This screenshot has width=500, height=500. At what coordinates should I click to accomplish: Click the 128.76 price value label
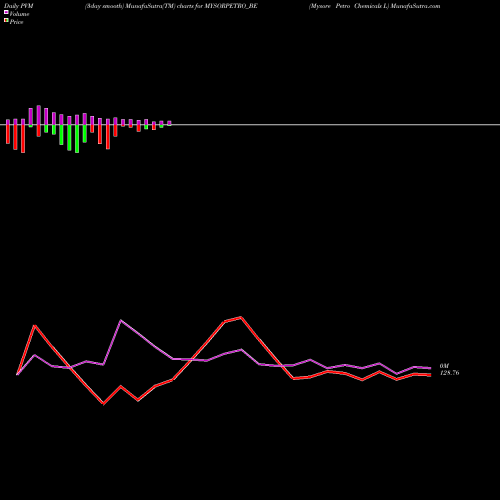point(449,373)
